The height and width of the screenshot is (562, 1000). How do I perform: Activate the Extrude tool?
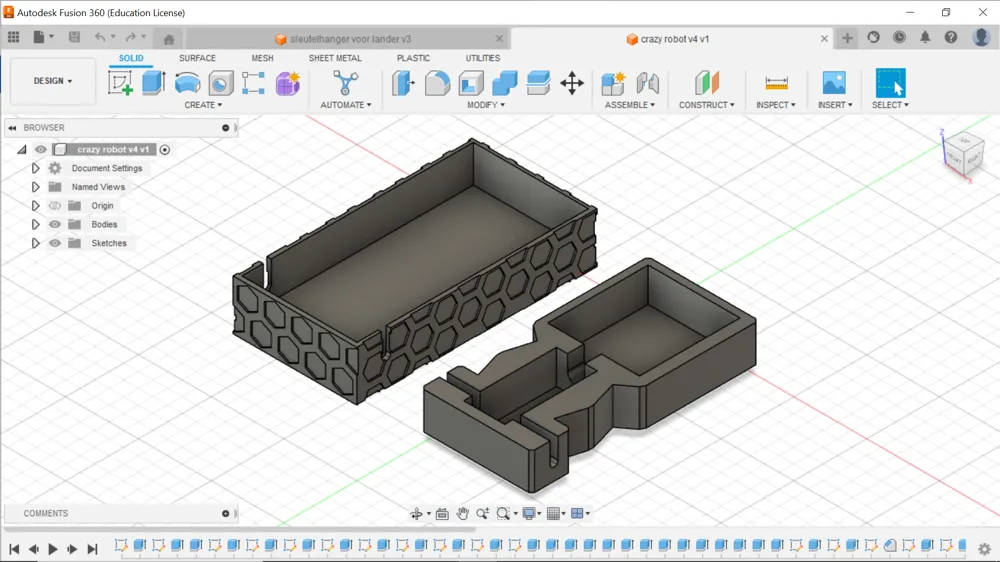tap(154, 83)
